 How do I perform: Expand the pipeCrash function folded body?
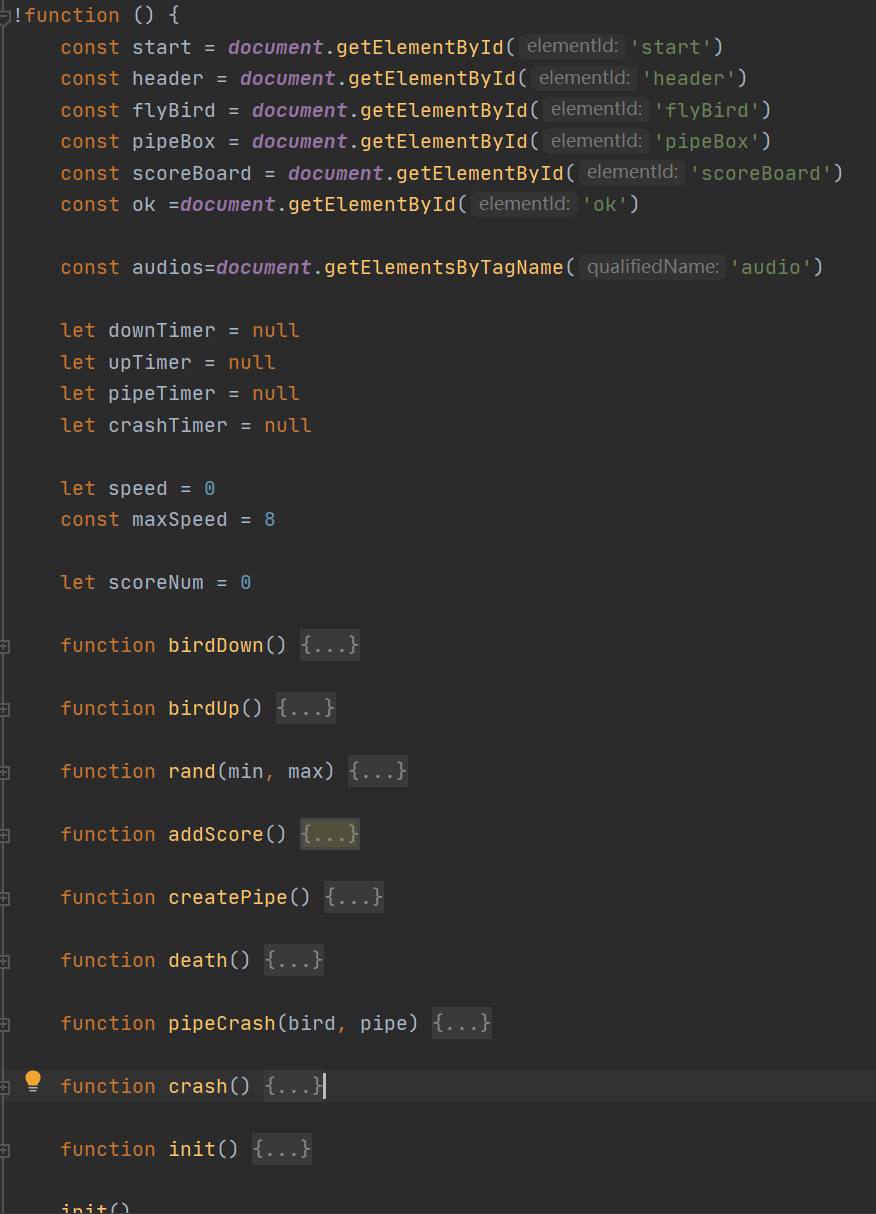point(462,1024)
